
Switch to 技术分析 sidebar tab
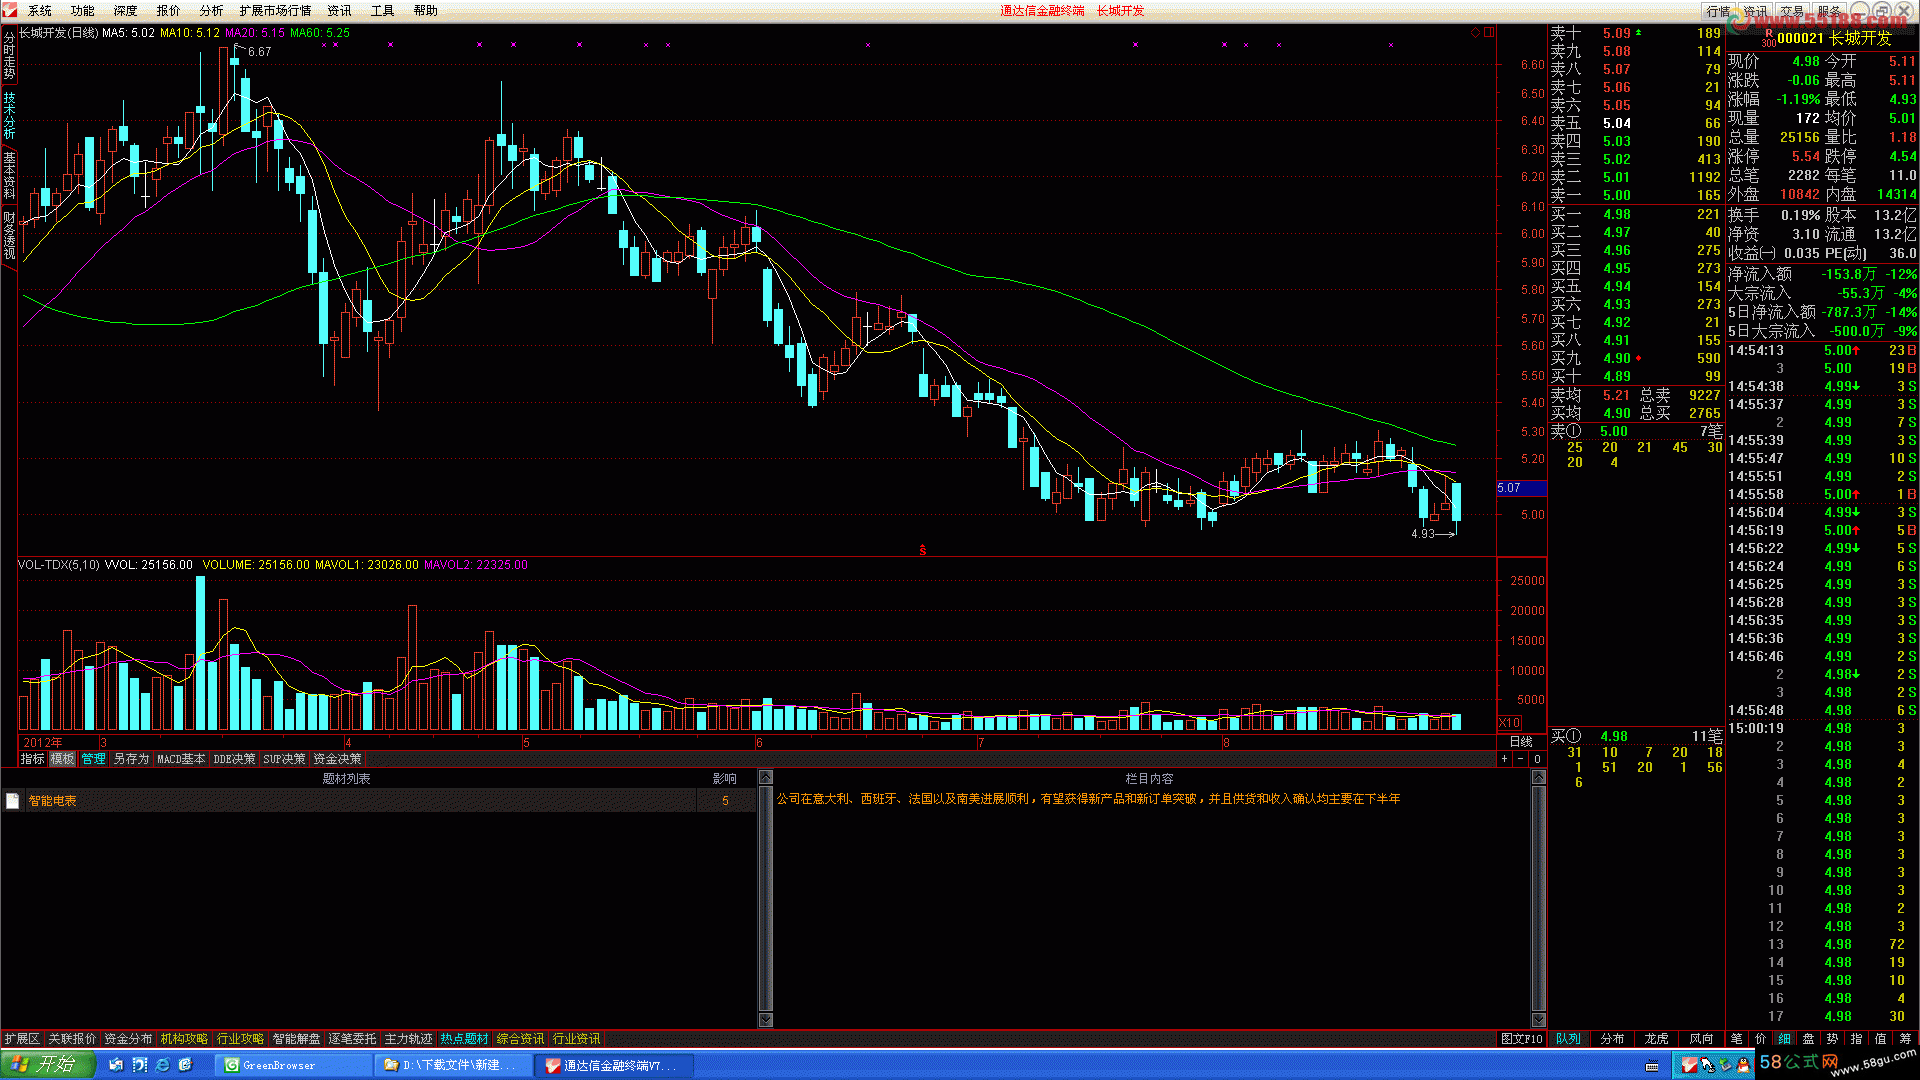coord(9,116)
